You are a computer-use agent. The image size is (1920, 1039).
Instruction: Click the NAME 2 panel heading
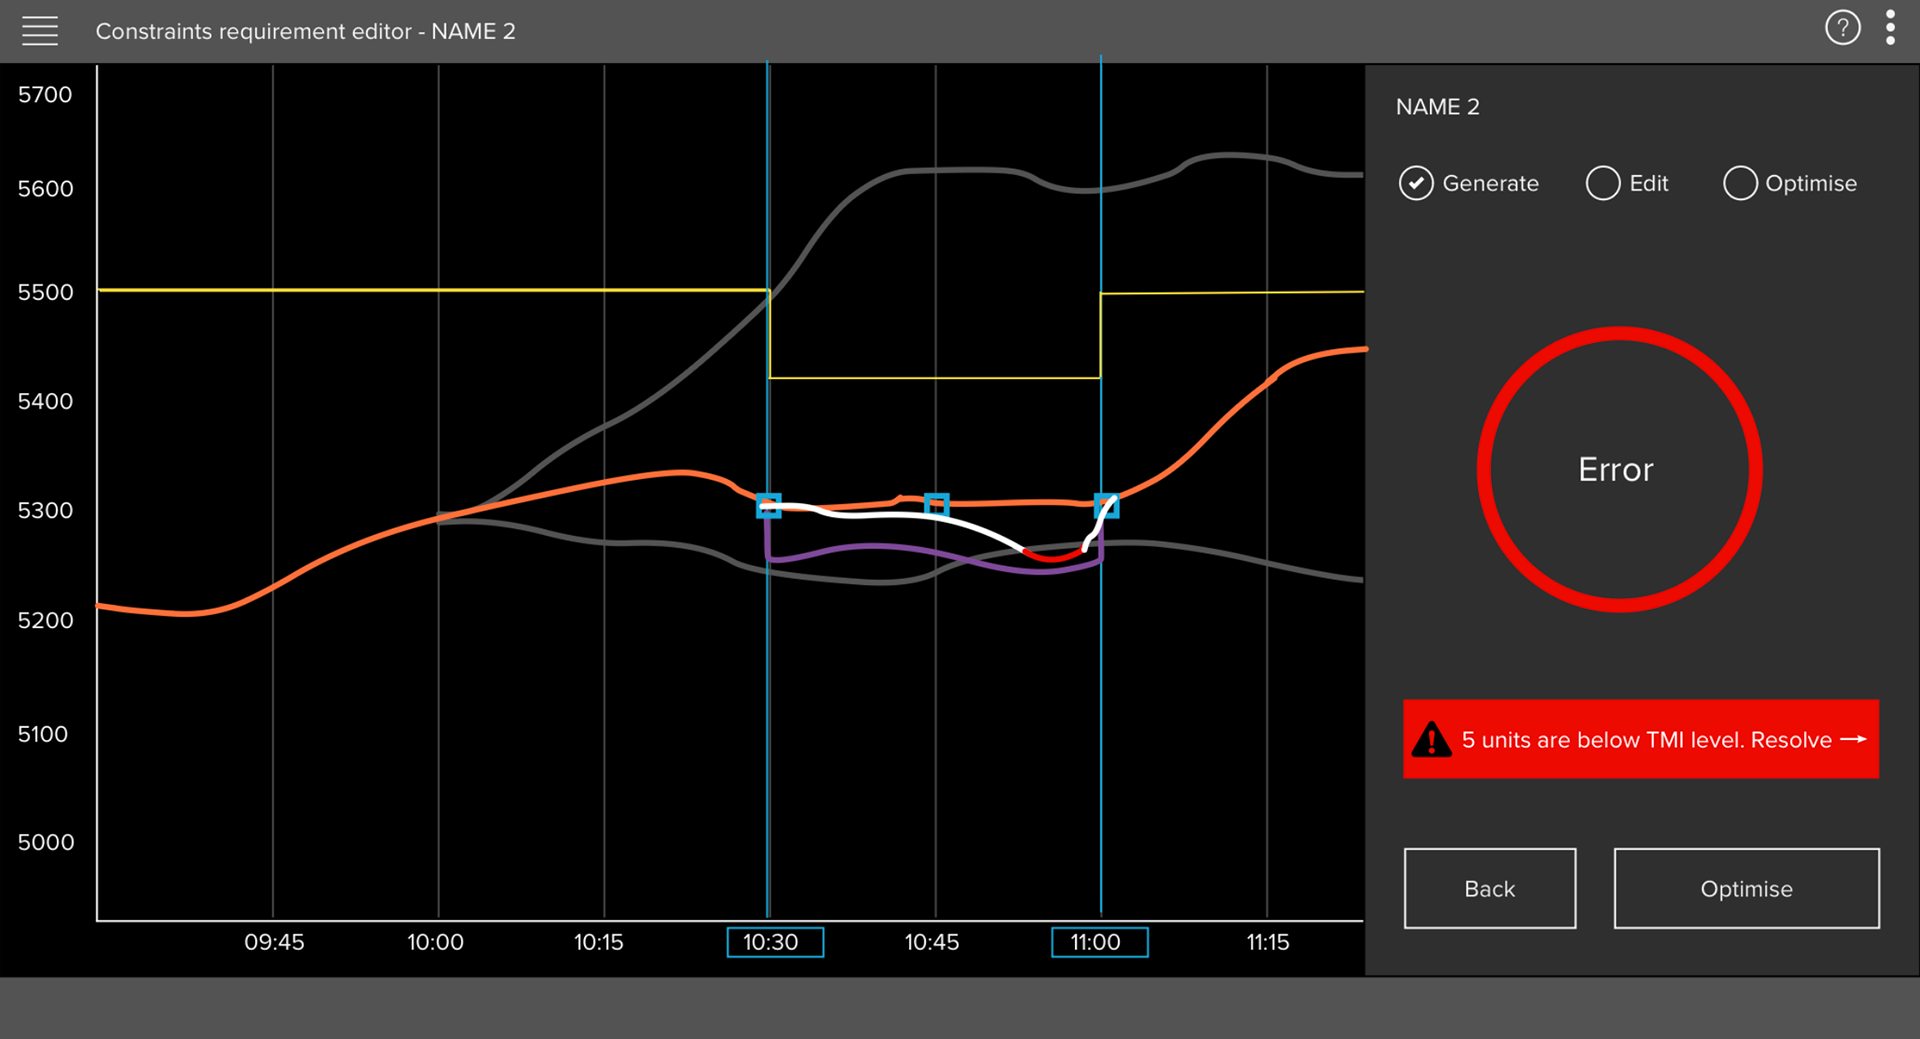[1437, 107]
